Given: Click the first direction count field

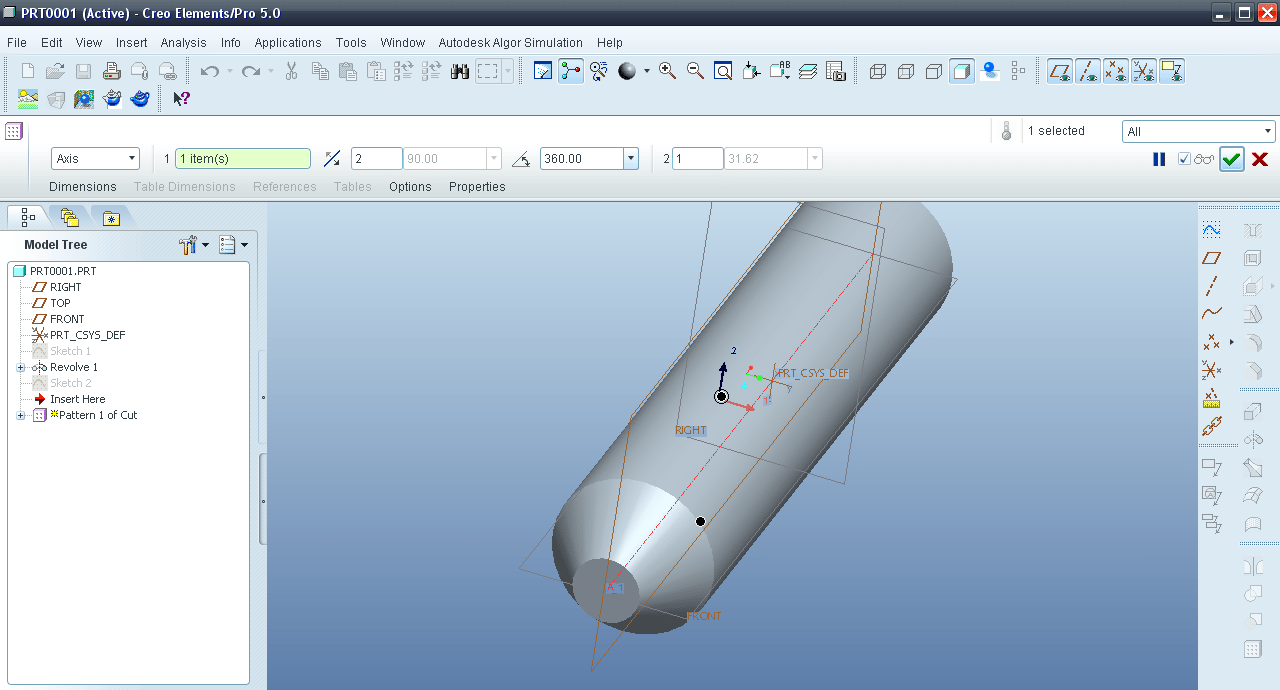Looking at the screenshot, I should pyautogui.click(x=376, y=159).
